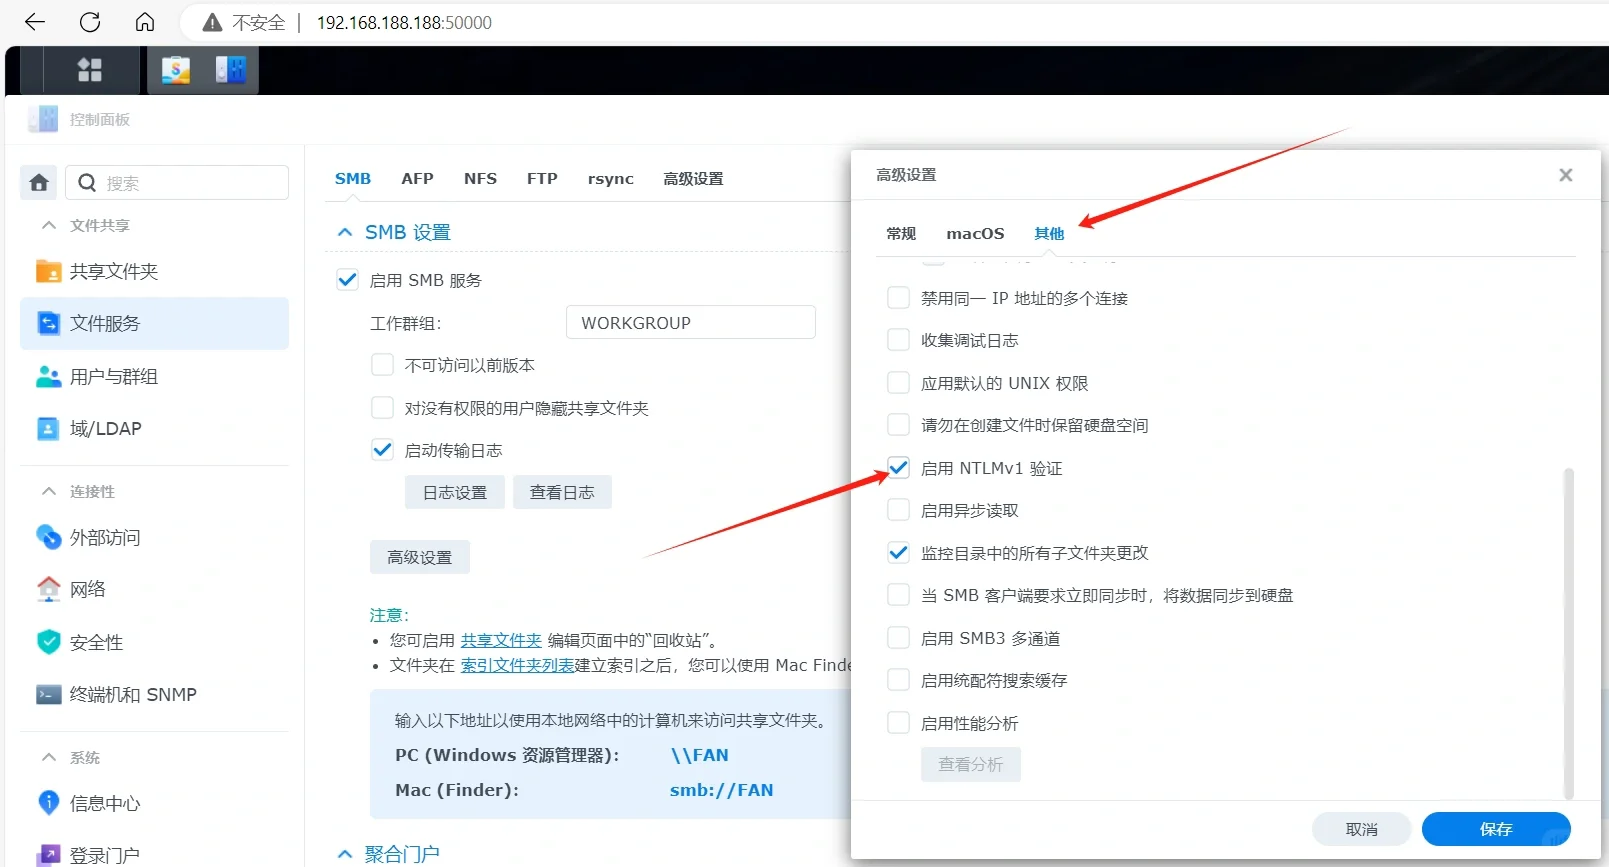
Task: Click the browser address bar URL
Action: point(404,22)
